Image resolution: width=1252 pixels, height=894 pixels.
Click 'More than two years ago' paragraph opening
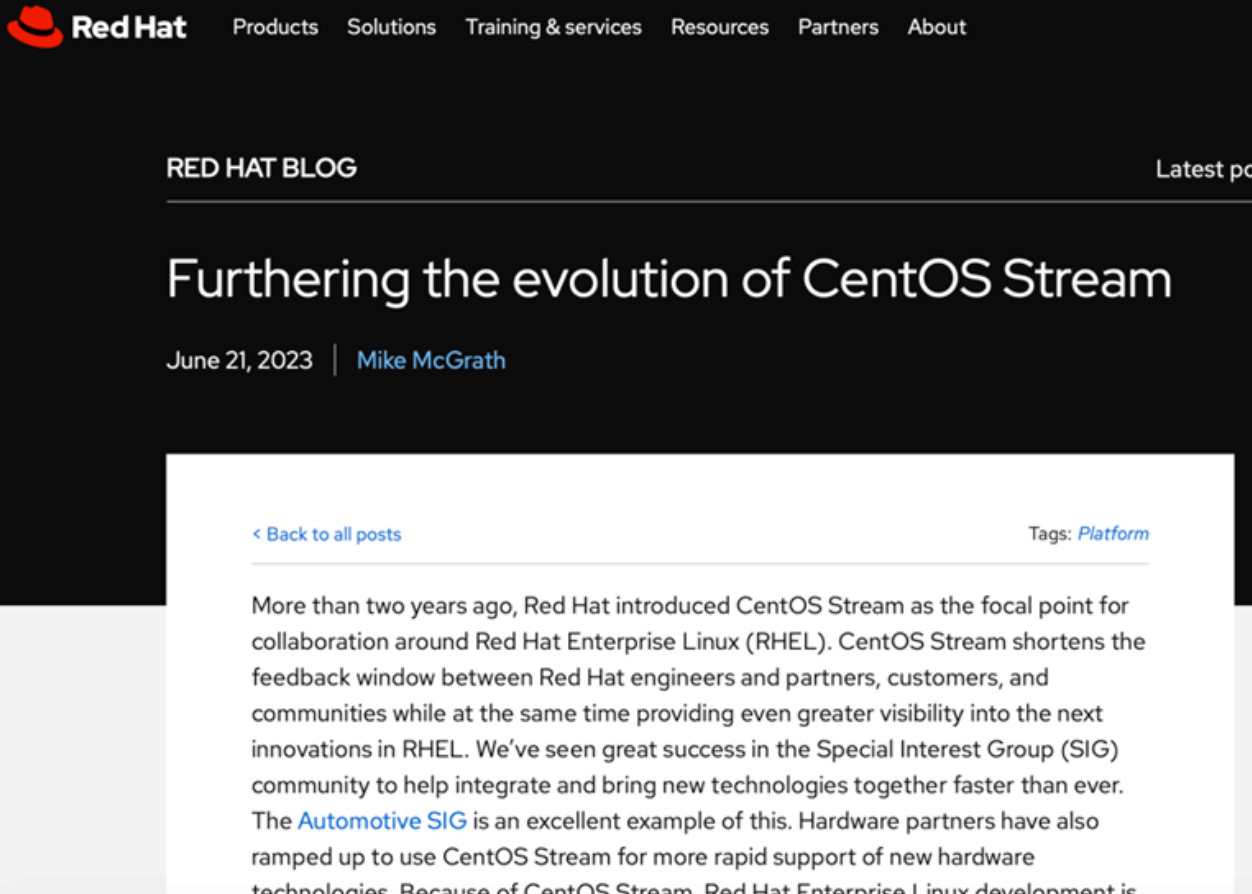[x=384, y=605]
